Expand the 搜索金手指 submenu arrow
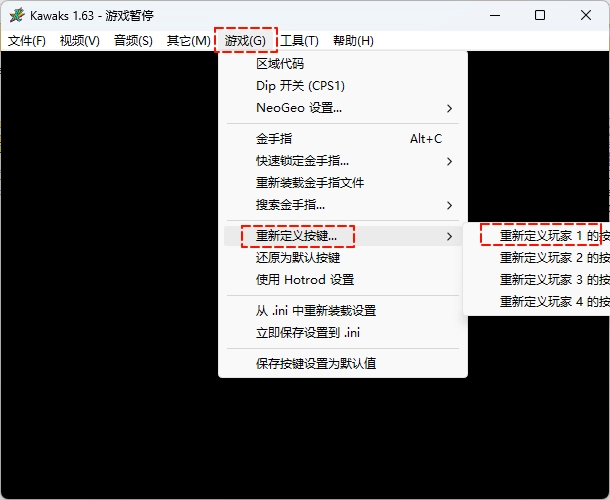This screenshot has width=610, height=500. (449, 205)
